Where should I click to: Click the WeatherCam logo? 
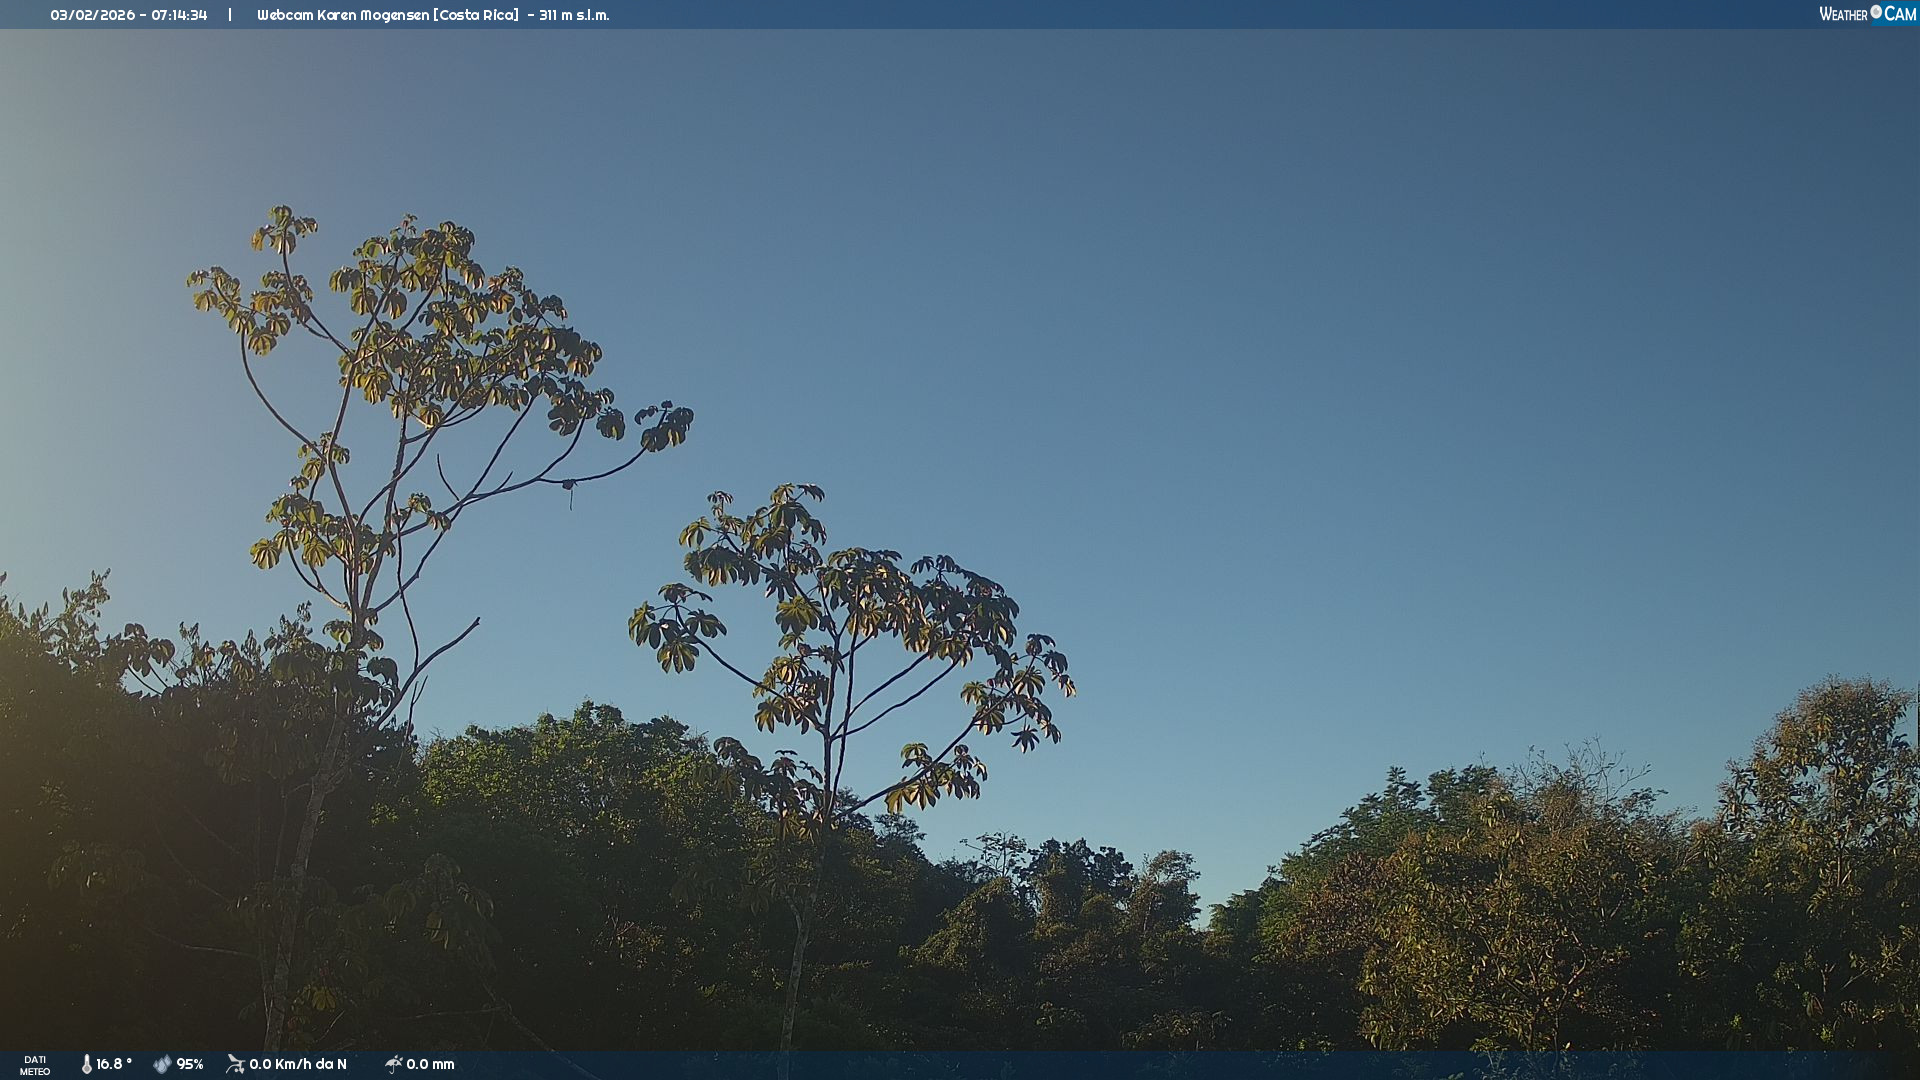point(1867,14)
